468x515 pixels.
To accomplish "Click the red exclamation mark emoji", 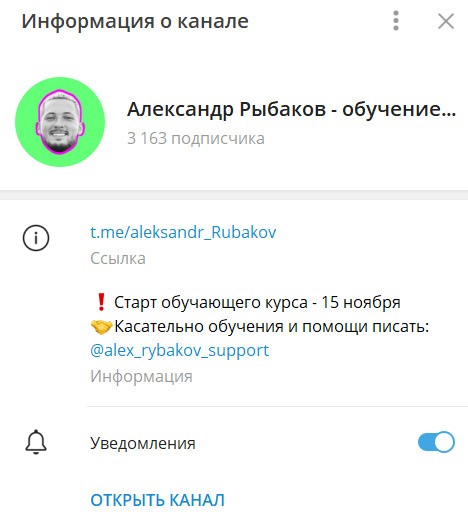I will pos(101,302).
